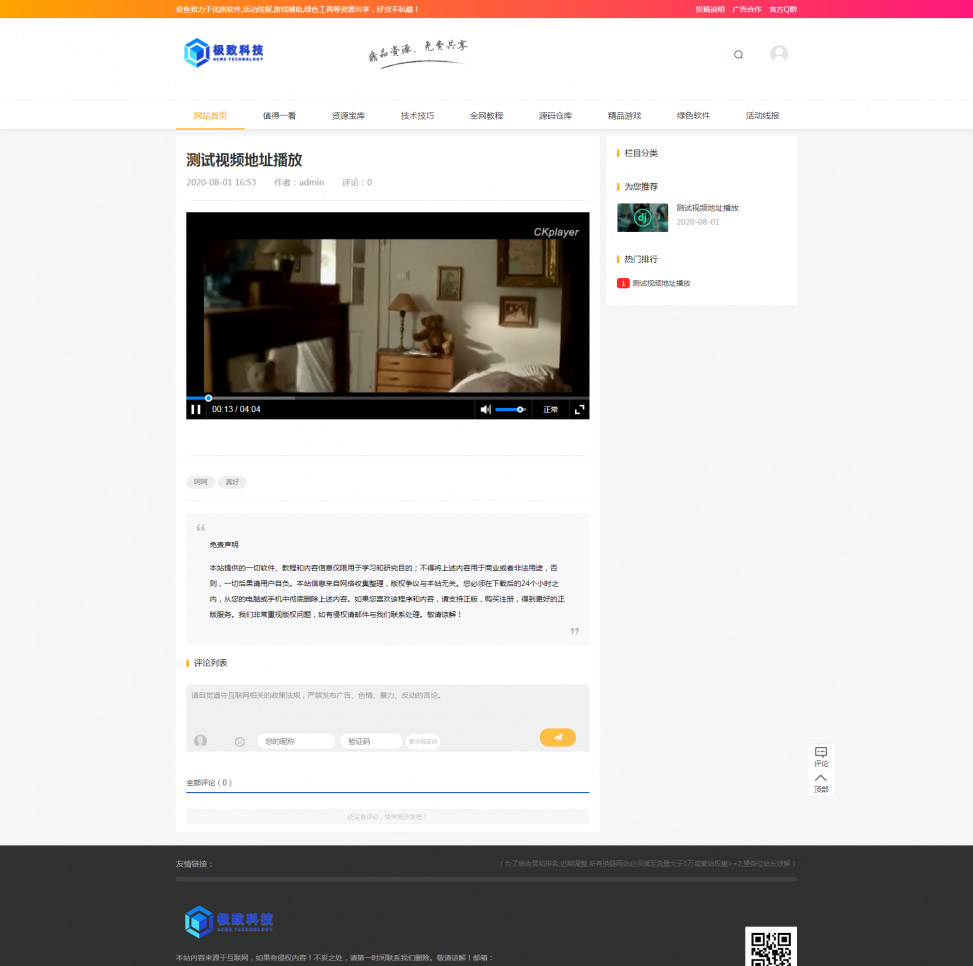Click the 呵呵 tag
Screen dimensions: 973x966
coord(200,482)
